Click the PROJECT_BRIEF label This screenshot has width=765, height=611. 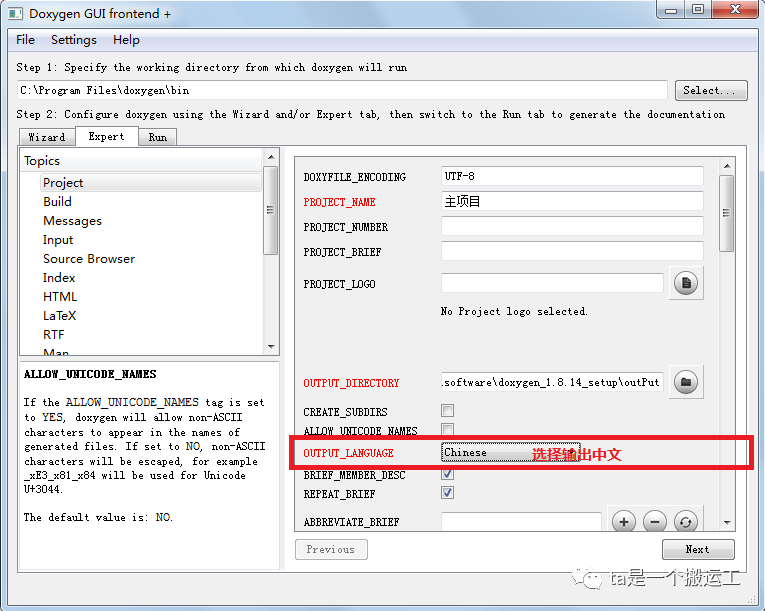pyautogui.click(x=342, y=252)
